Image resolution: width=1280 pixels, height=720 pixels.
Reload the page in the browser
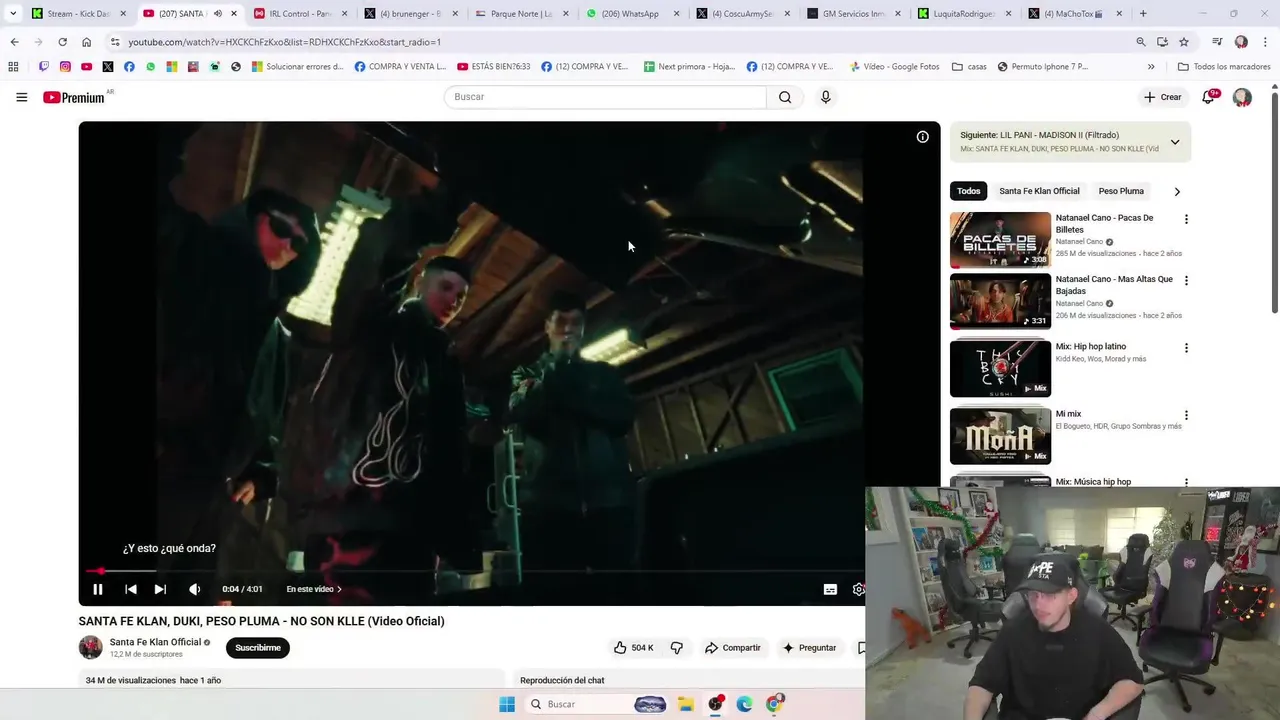click(62, 42)
